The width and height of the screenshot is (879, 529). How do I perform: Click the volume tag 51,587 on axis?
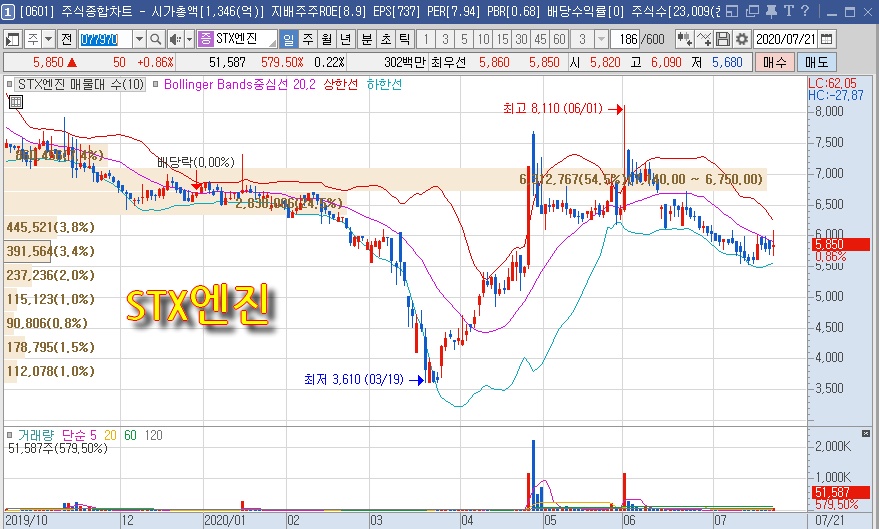(x=840, y=492)
